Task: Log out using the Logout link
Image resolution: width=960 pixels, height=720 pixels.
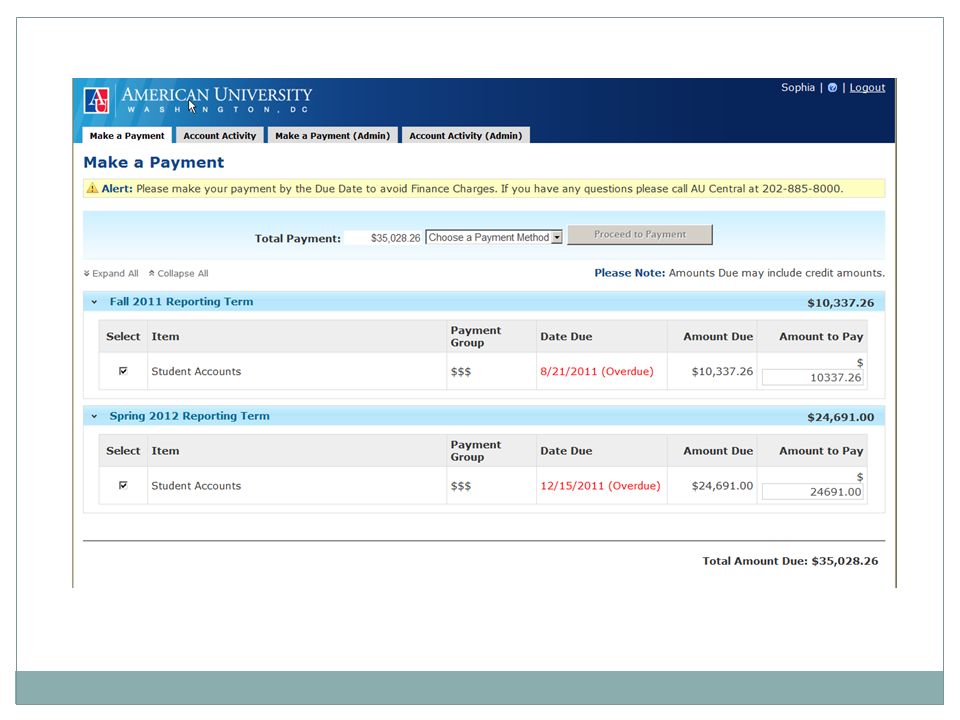Action: pos(867,88)
